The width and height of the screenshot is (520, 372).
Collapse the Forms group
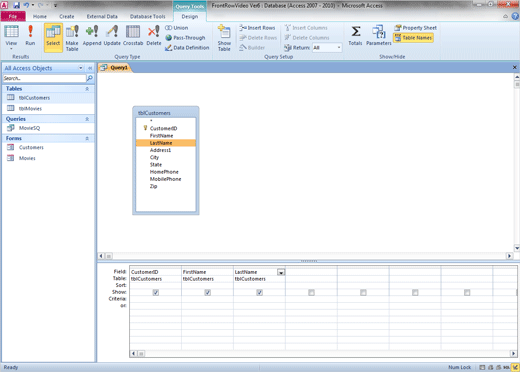coord(87,138)
